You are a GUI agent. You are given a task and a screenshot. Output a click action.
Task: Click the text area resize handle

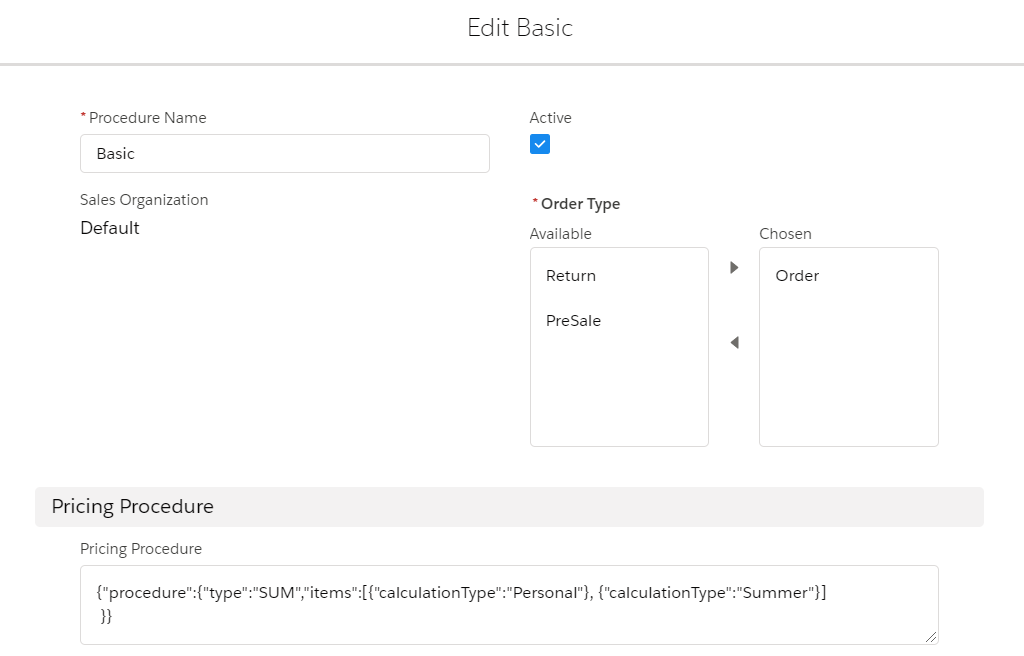point(931,637)
